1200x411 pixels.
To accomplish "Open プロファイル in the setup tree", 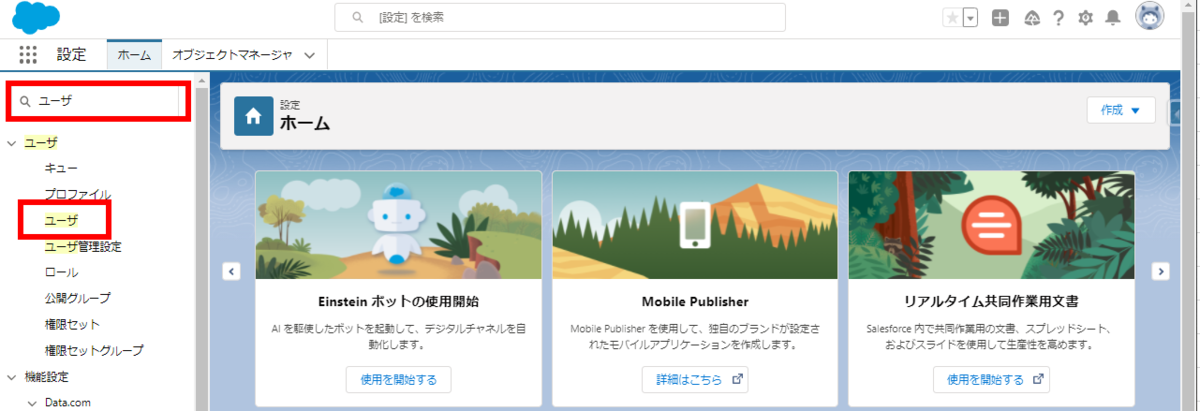I will point(77,194).
